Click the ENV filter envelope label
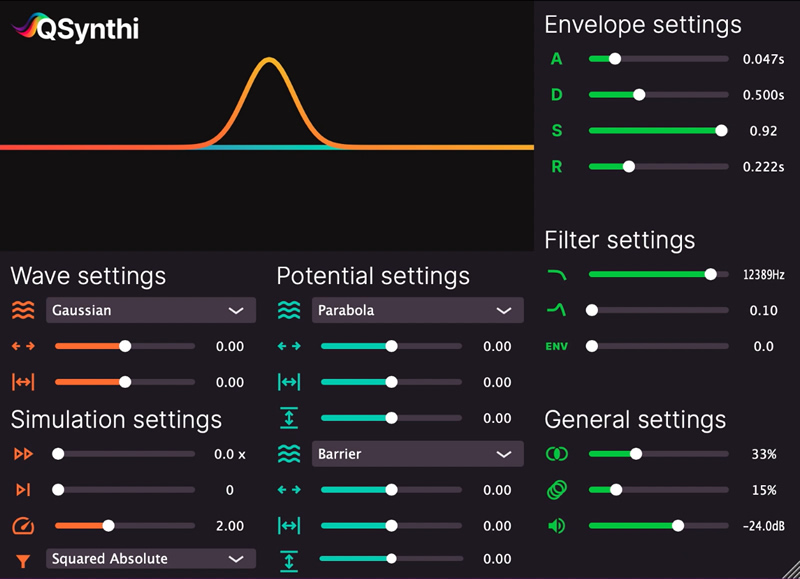Screen dimensions: 800x579 pyautogui.click(x=556, y=346)
